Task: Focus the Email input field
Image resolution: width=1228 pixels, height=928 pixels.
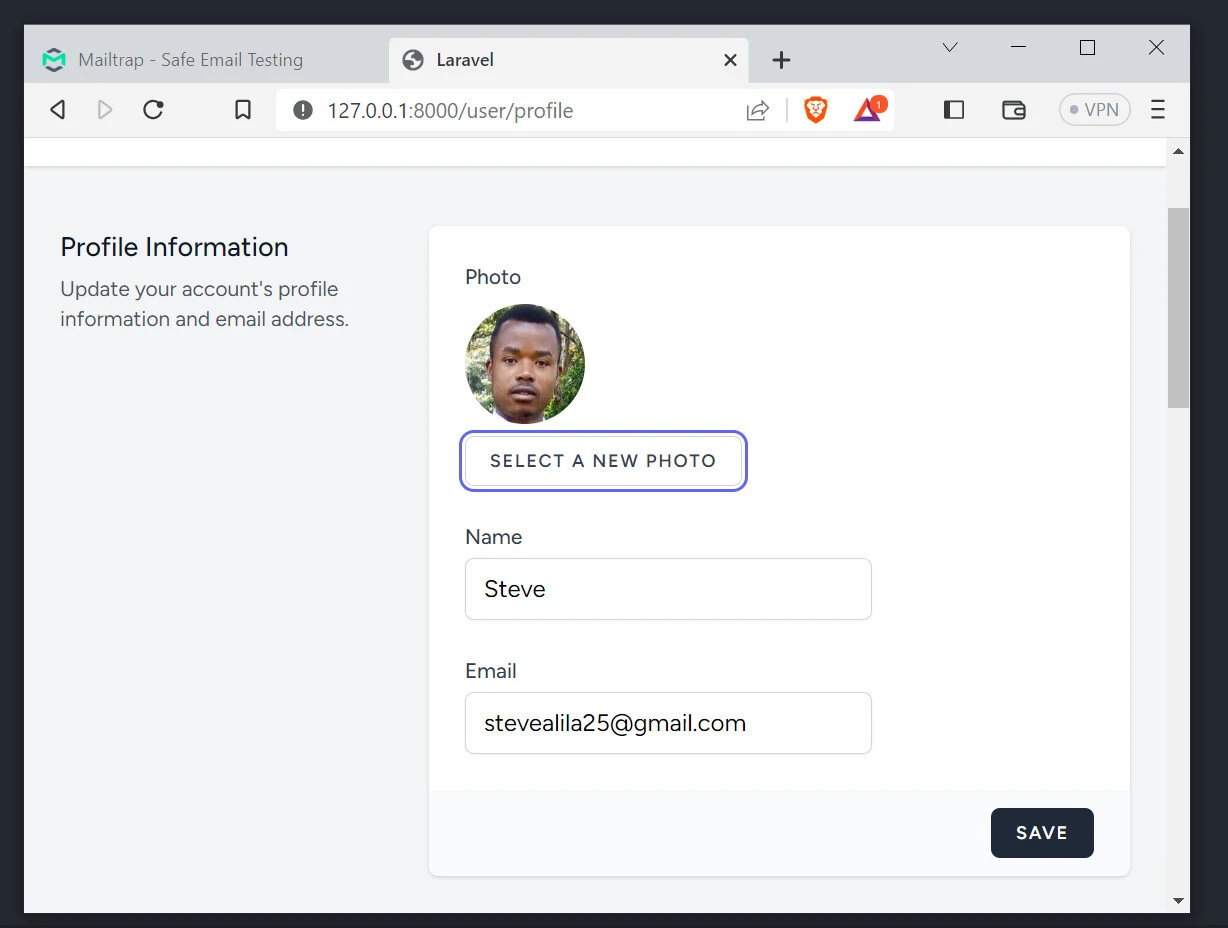Action: pos(668,723)
